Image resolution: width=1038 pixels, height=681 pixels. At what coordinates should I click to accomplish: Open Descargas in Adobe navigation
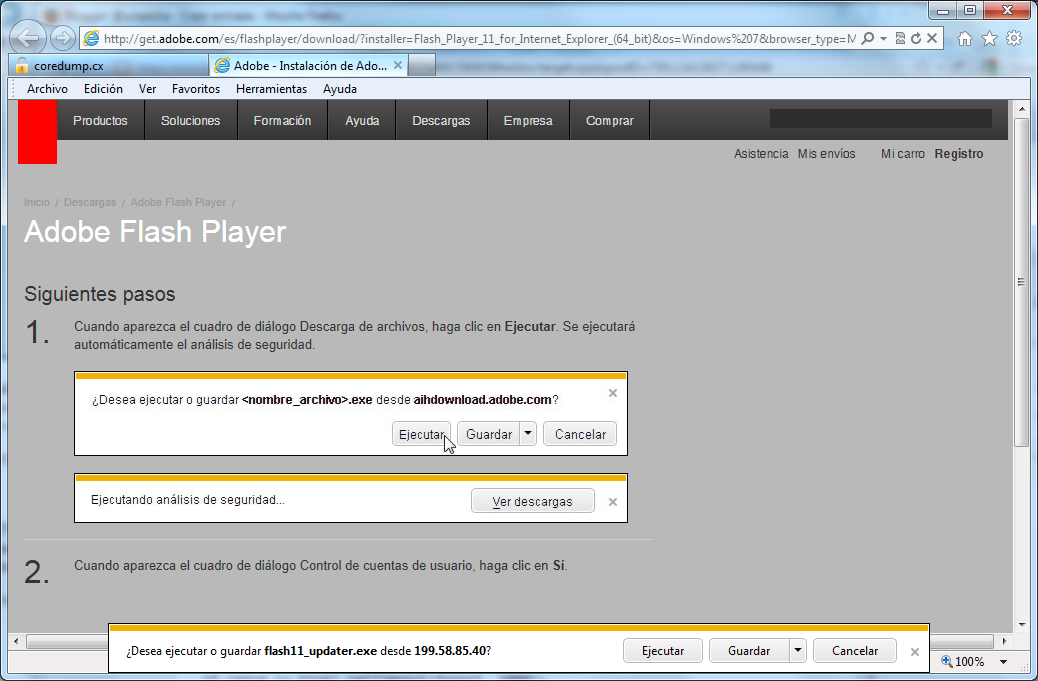pos(441,120)
